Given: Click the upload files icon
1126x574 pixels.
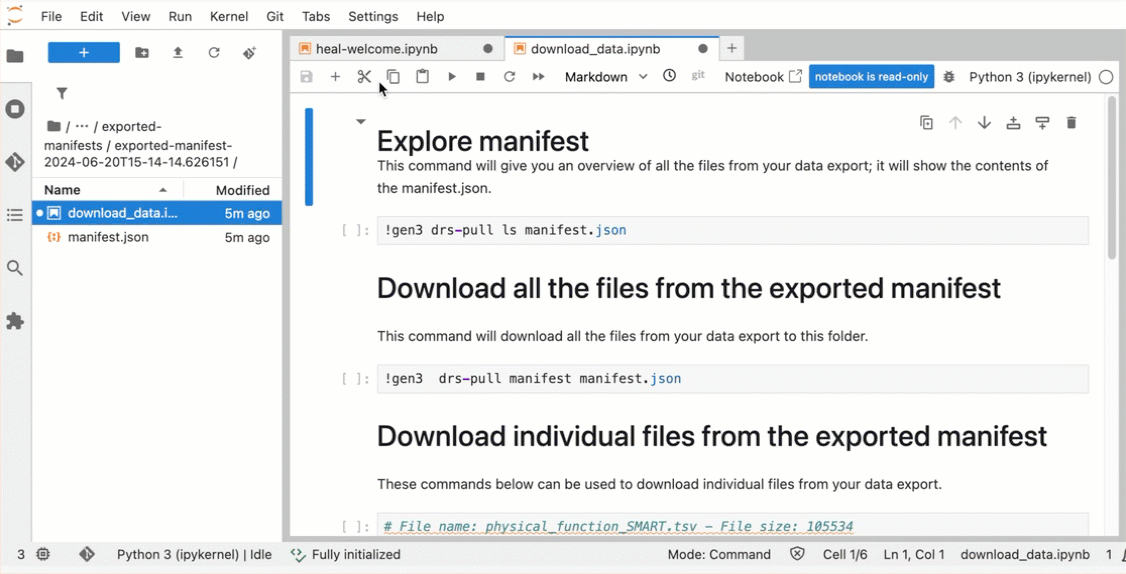Looking at the screenshot, I should [x=177, y=52].
